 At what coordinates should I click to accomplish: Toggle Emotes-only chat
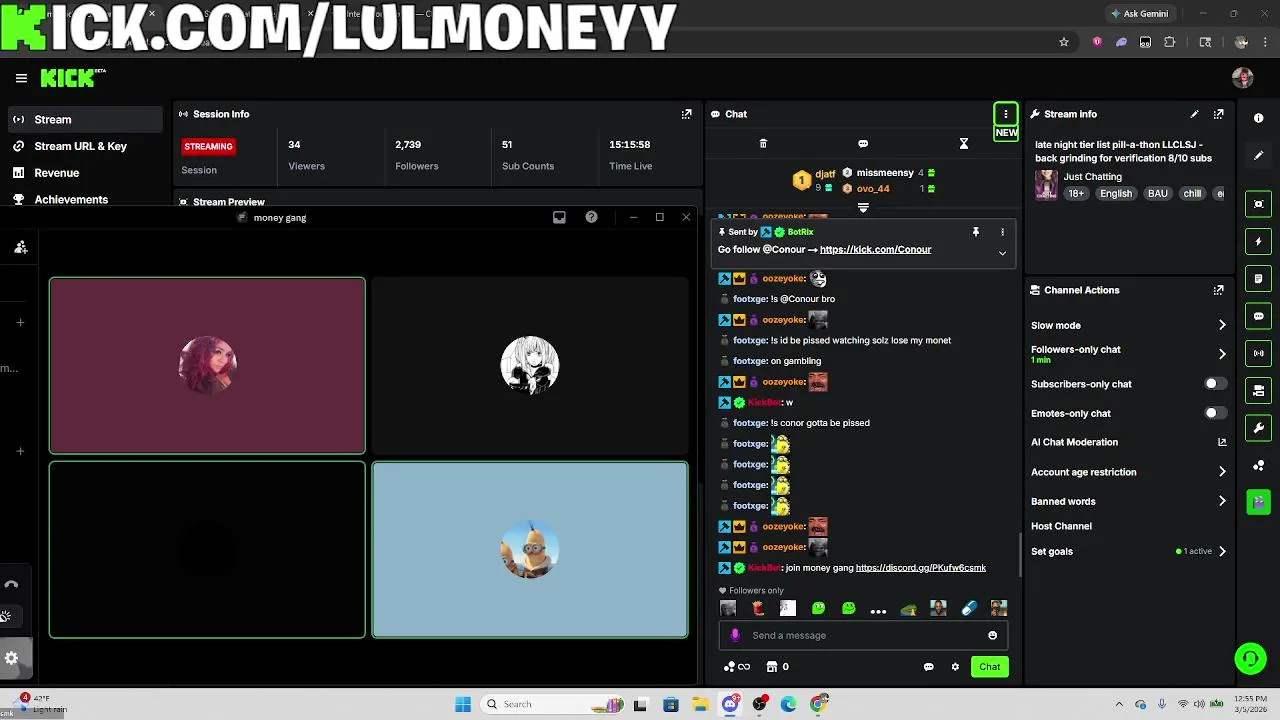point(1214,413)
